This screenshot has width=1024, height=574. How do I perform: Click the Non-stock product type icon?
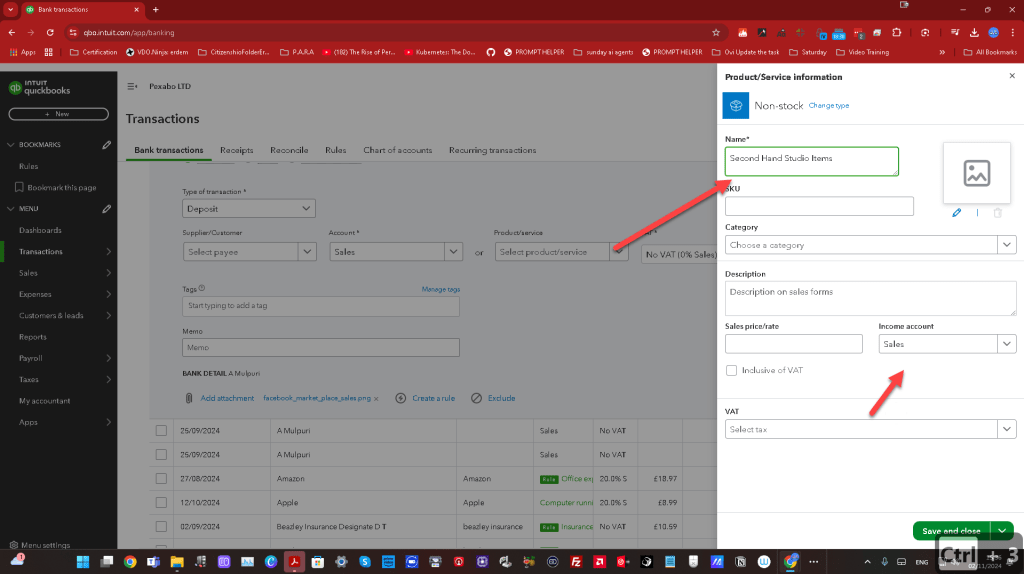(x=735, y=106)
